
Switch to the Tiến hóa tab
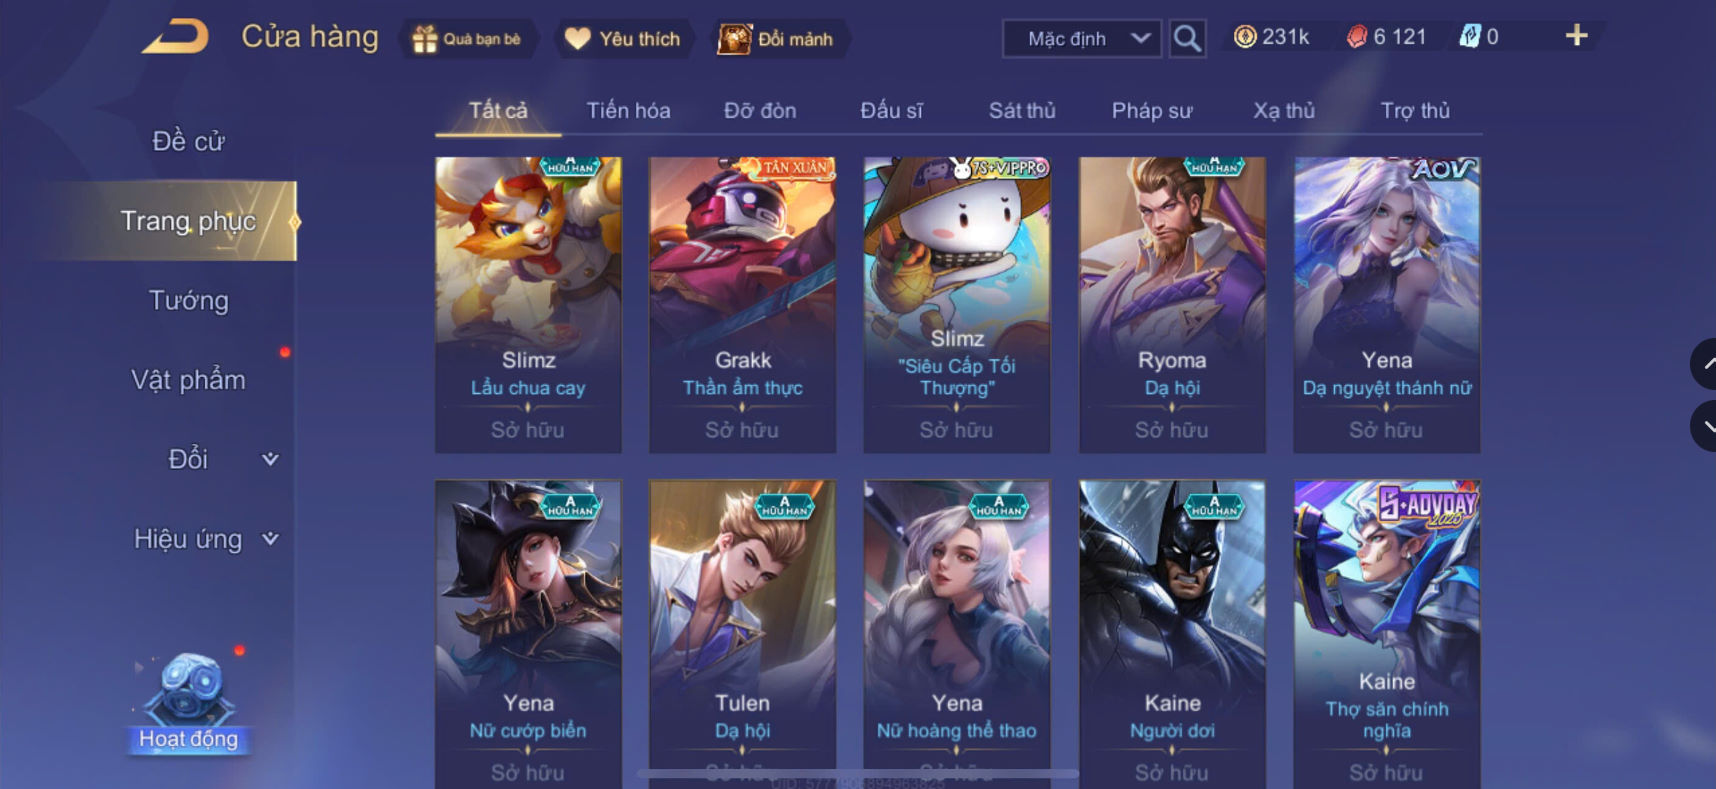point(628,111)
